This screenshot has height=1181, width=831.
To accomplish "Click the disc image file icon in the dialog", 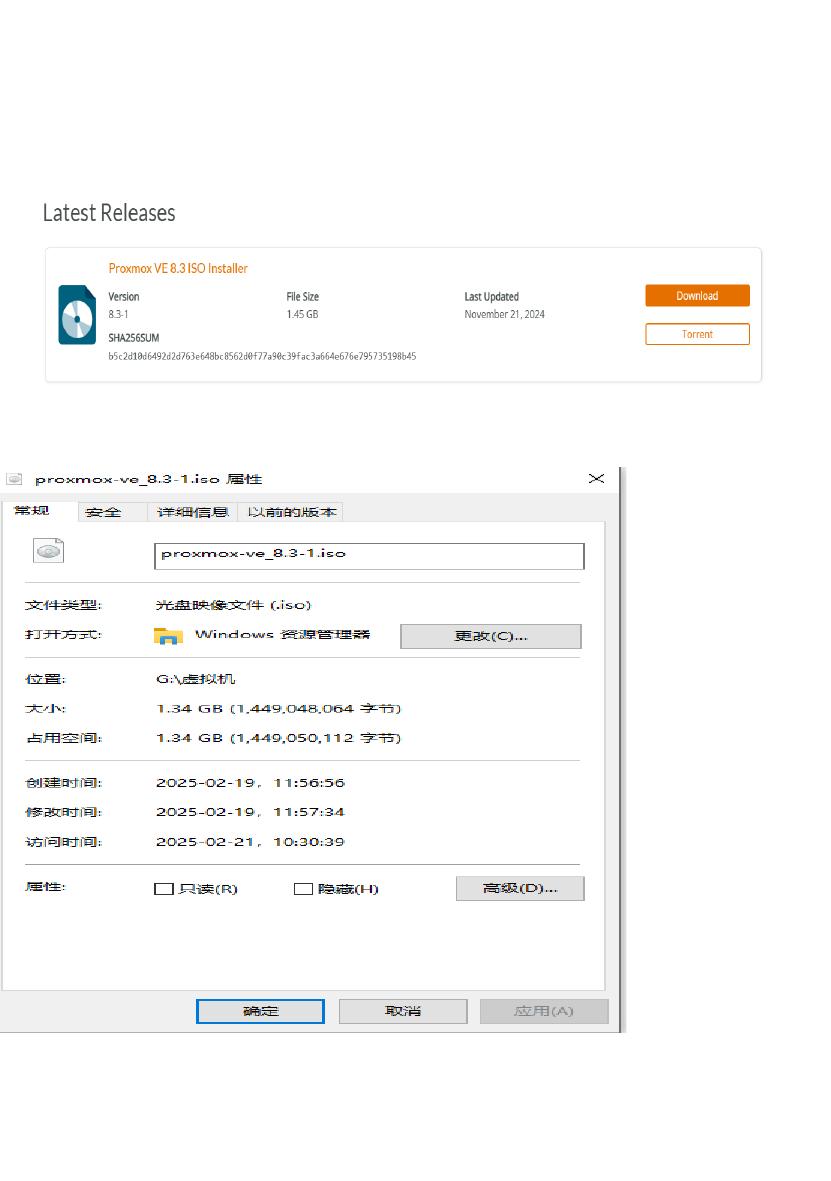I will click(48, 551).
